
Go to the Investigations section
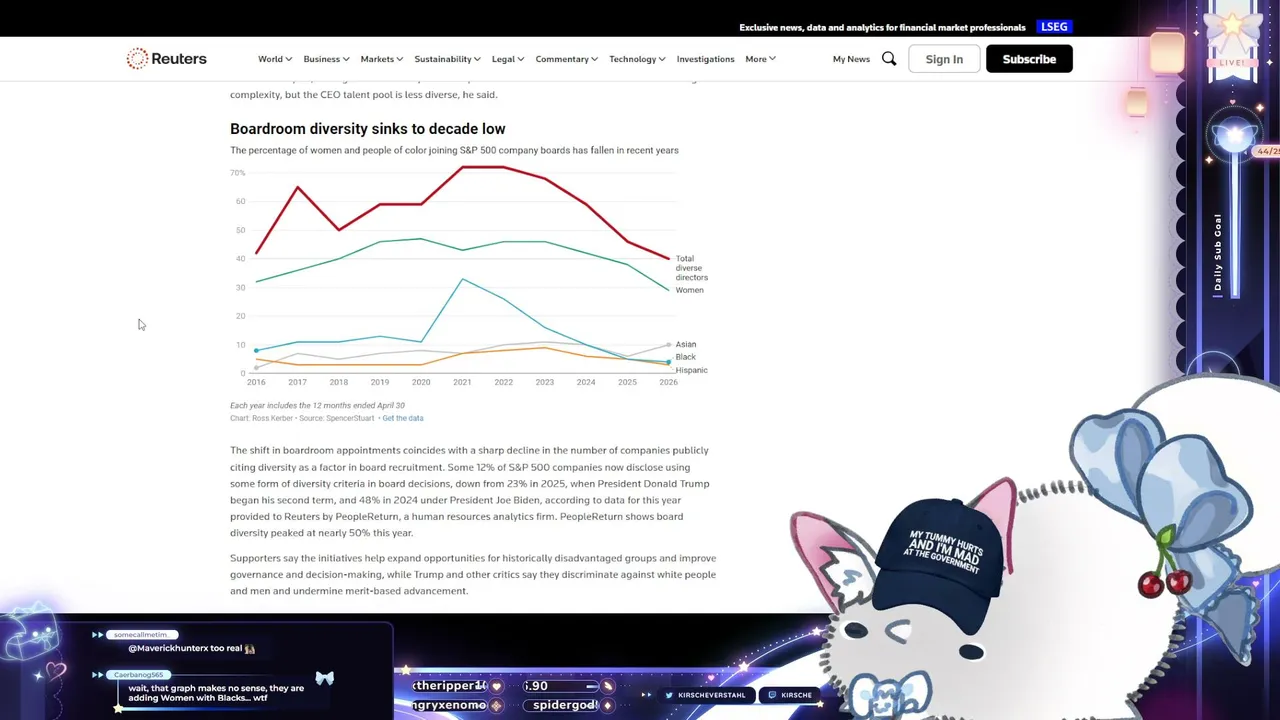[x=705, y=59]
